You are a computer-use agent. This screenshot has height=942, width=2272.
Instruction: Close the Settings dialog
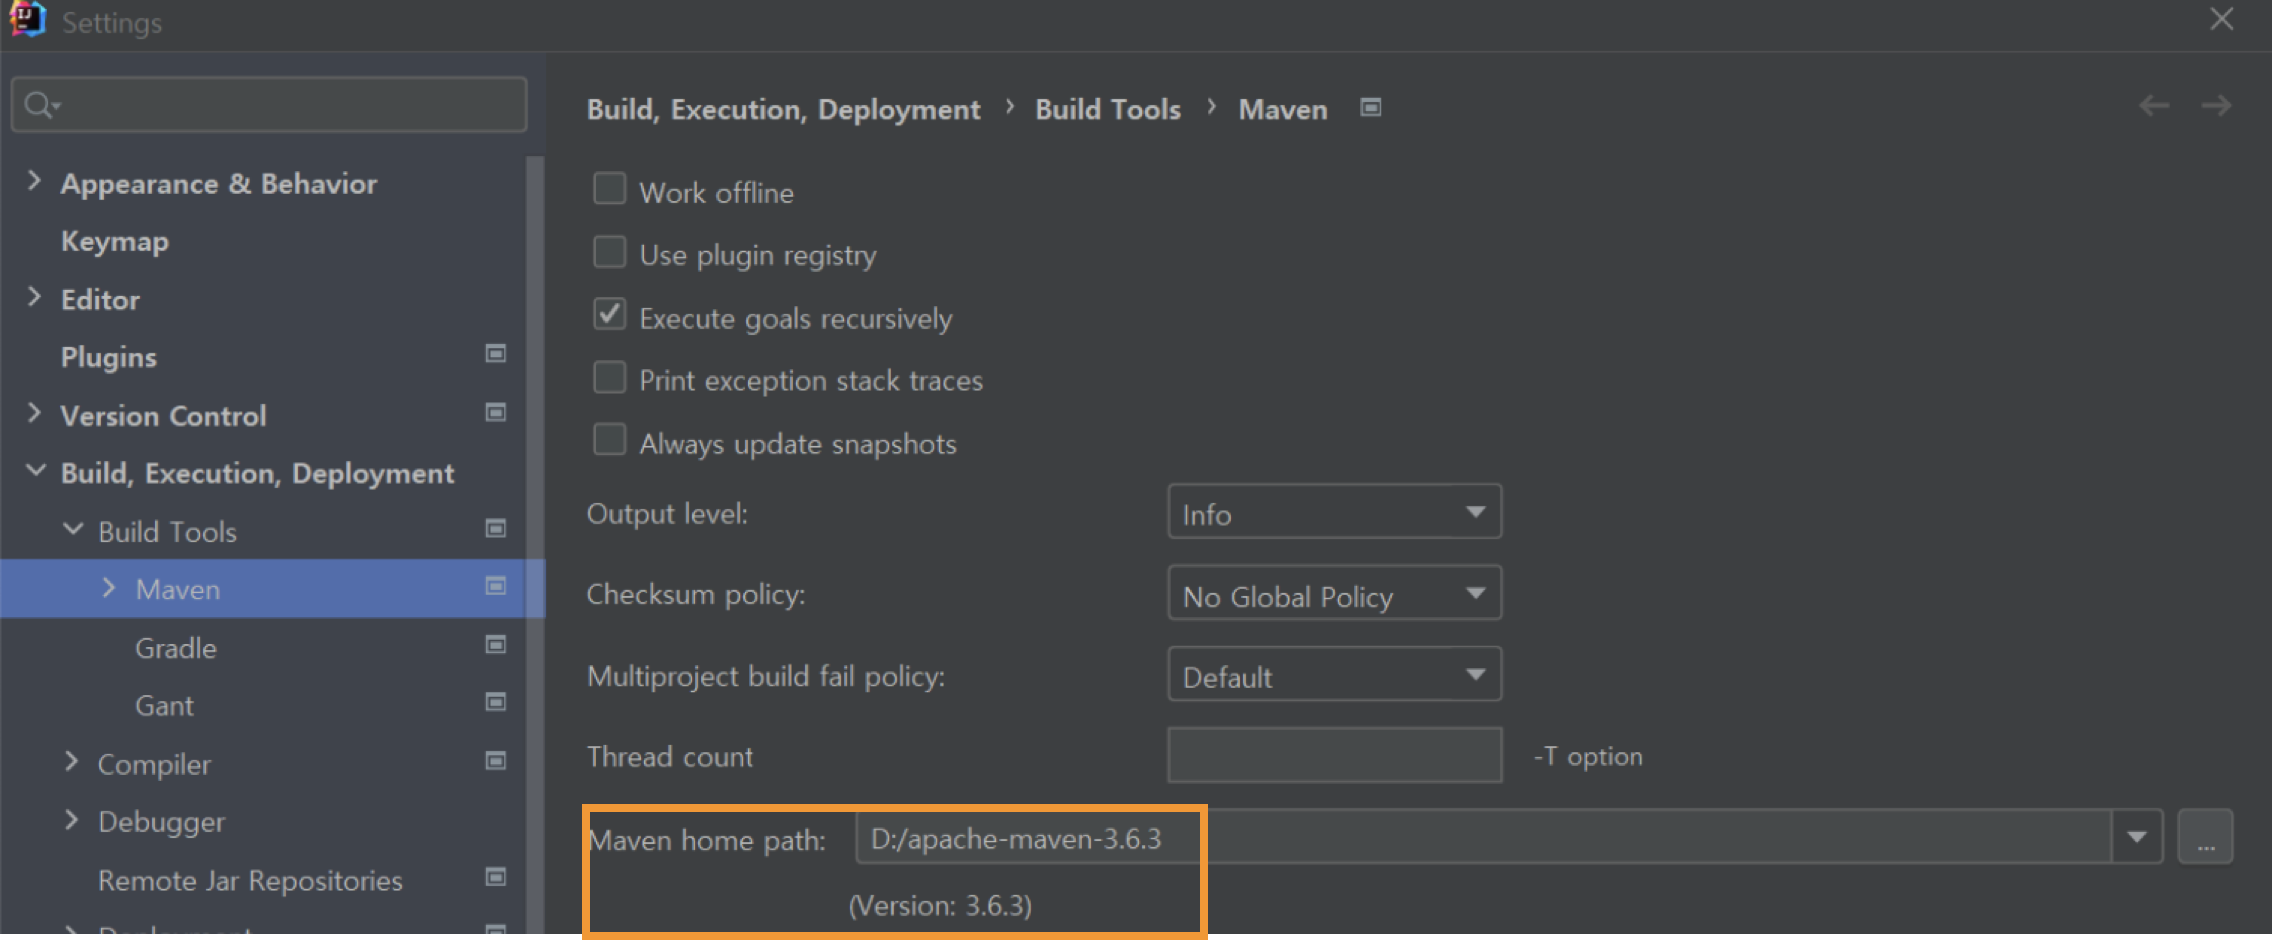click(x=2222, y=19)
